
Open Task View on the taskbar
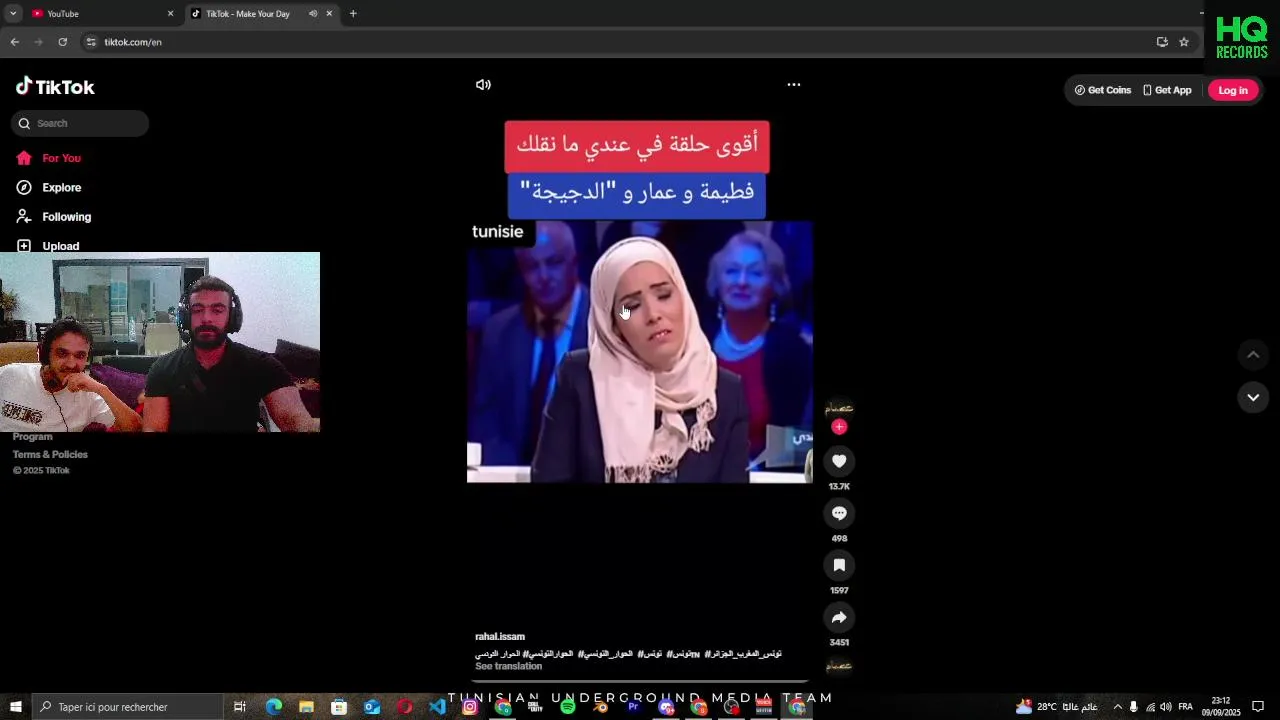coord(240,707)
